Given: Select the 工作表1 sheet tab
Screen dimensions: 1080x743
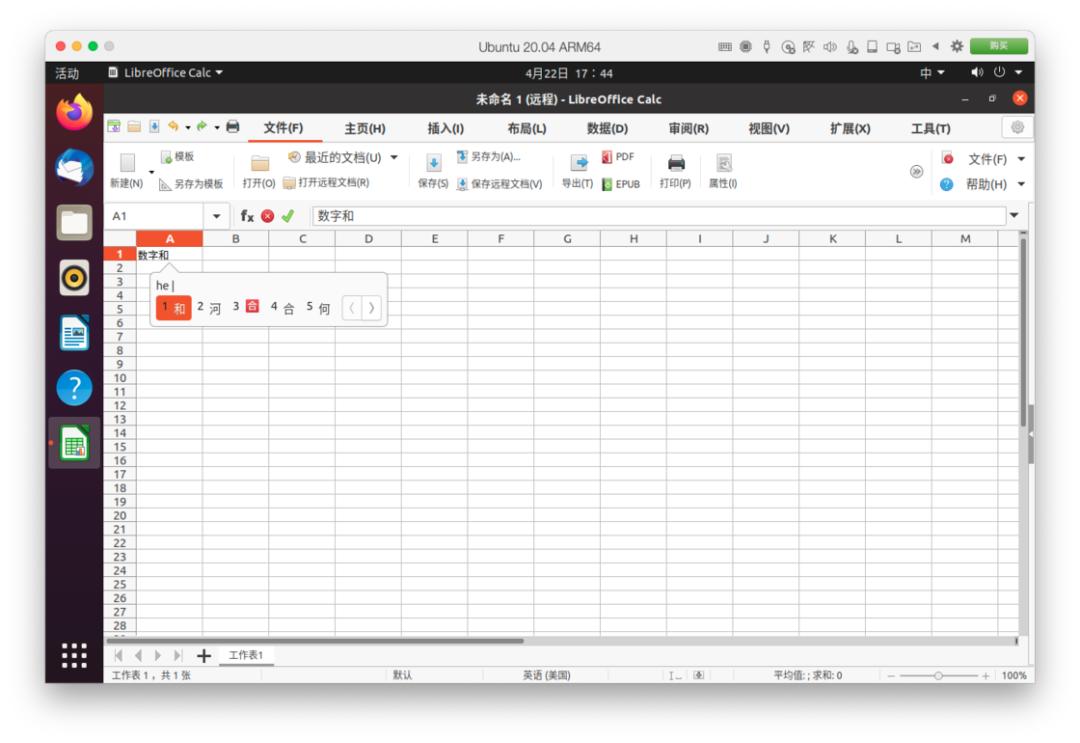Looking at the screenshot, I should [x=246, y=655].
